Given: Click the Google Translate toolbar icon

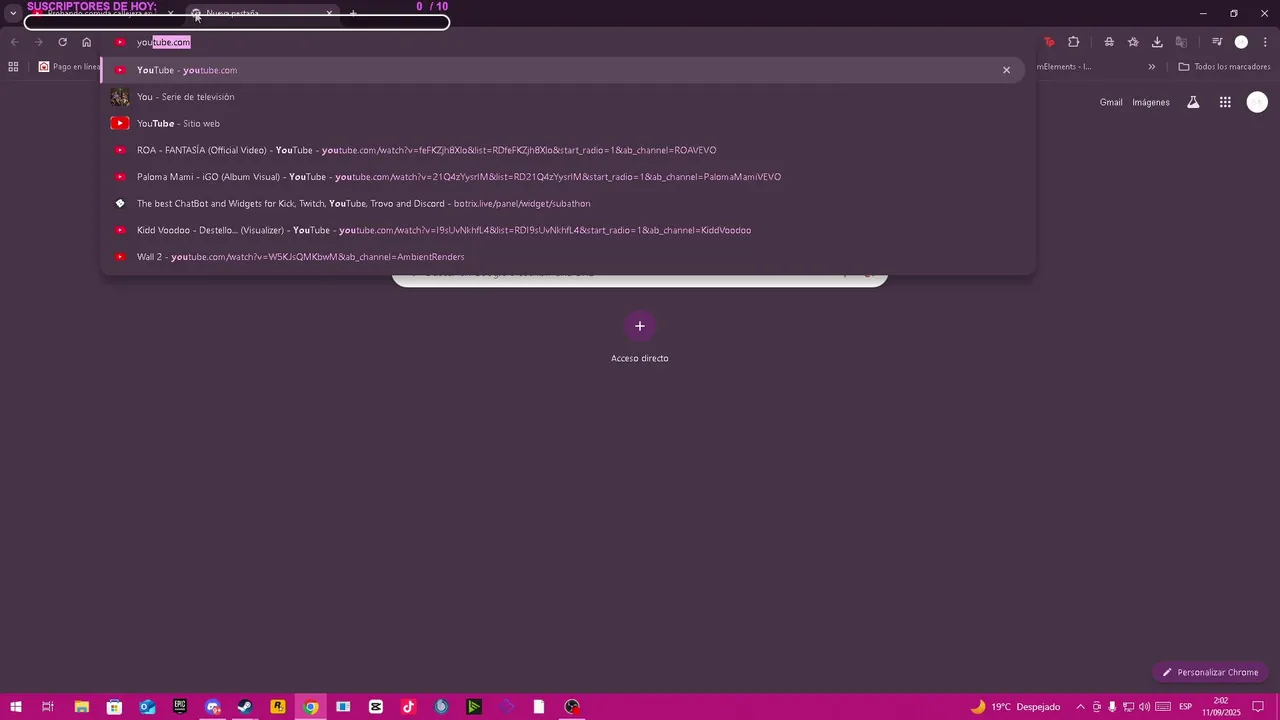Looking at the screenshot, I should tap(1181, 42).
